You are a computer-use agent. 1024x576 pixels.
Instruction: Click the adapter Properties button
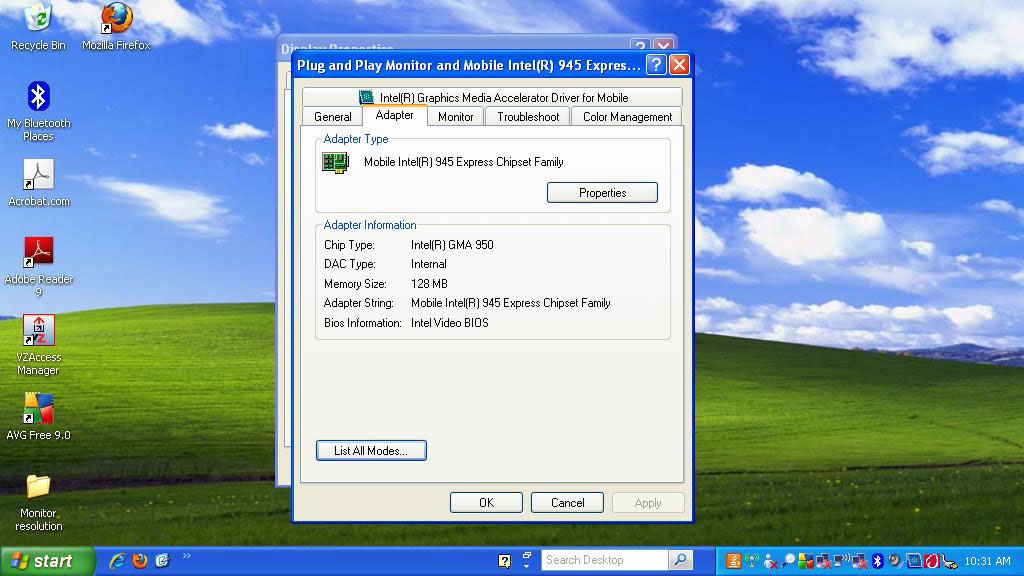point(602,193)
